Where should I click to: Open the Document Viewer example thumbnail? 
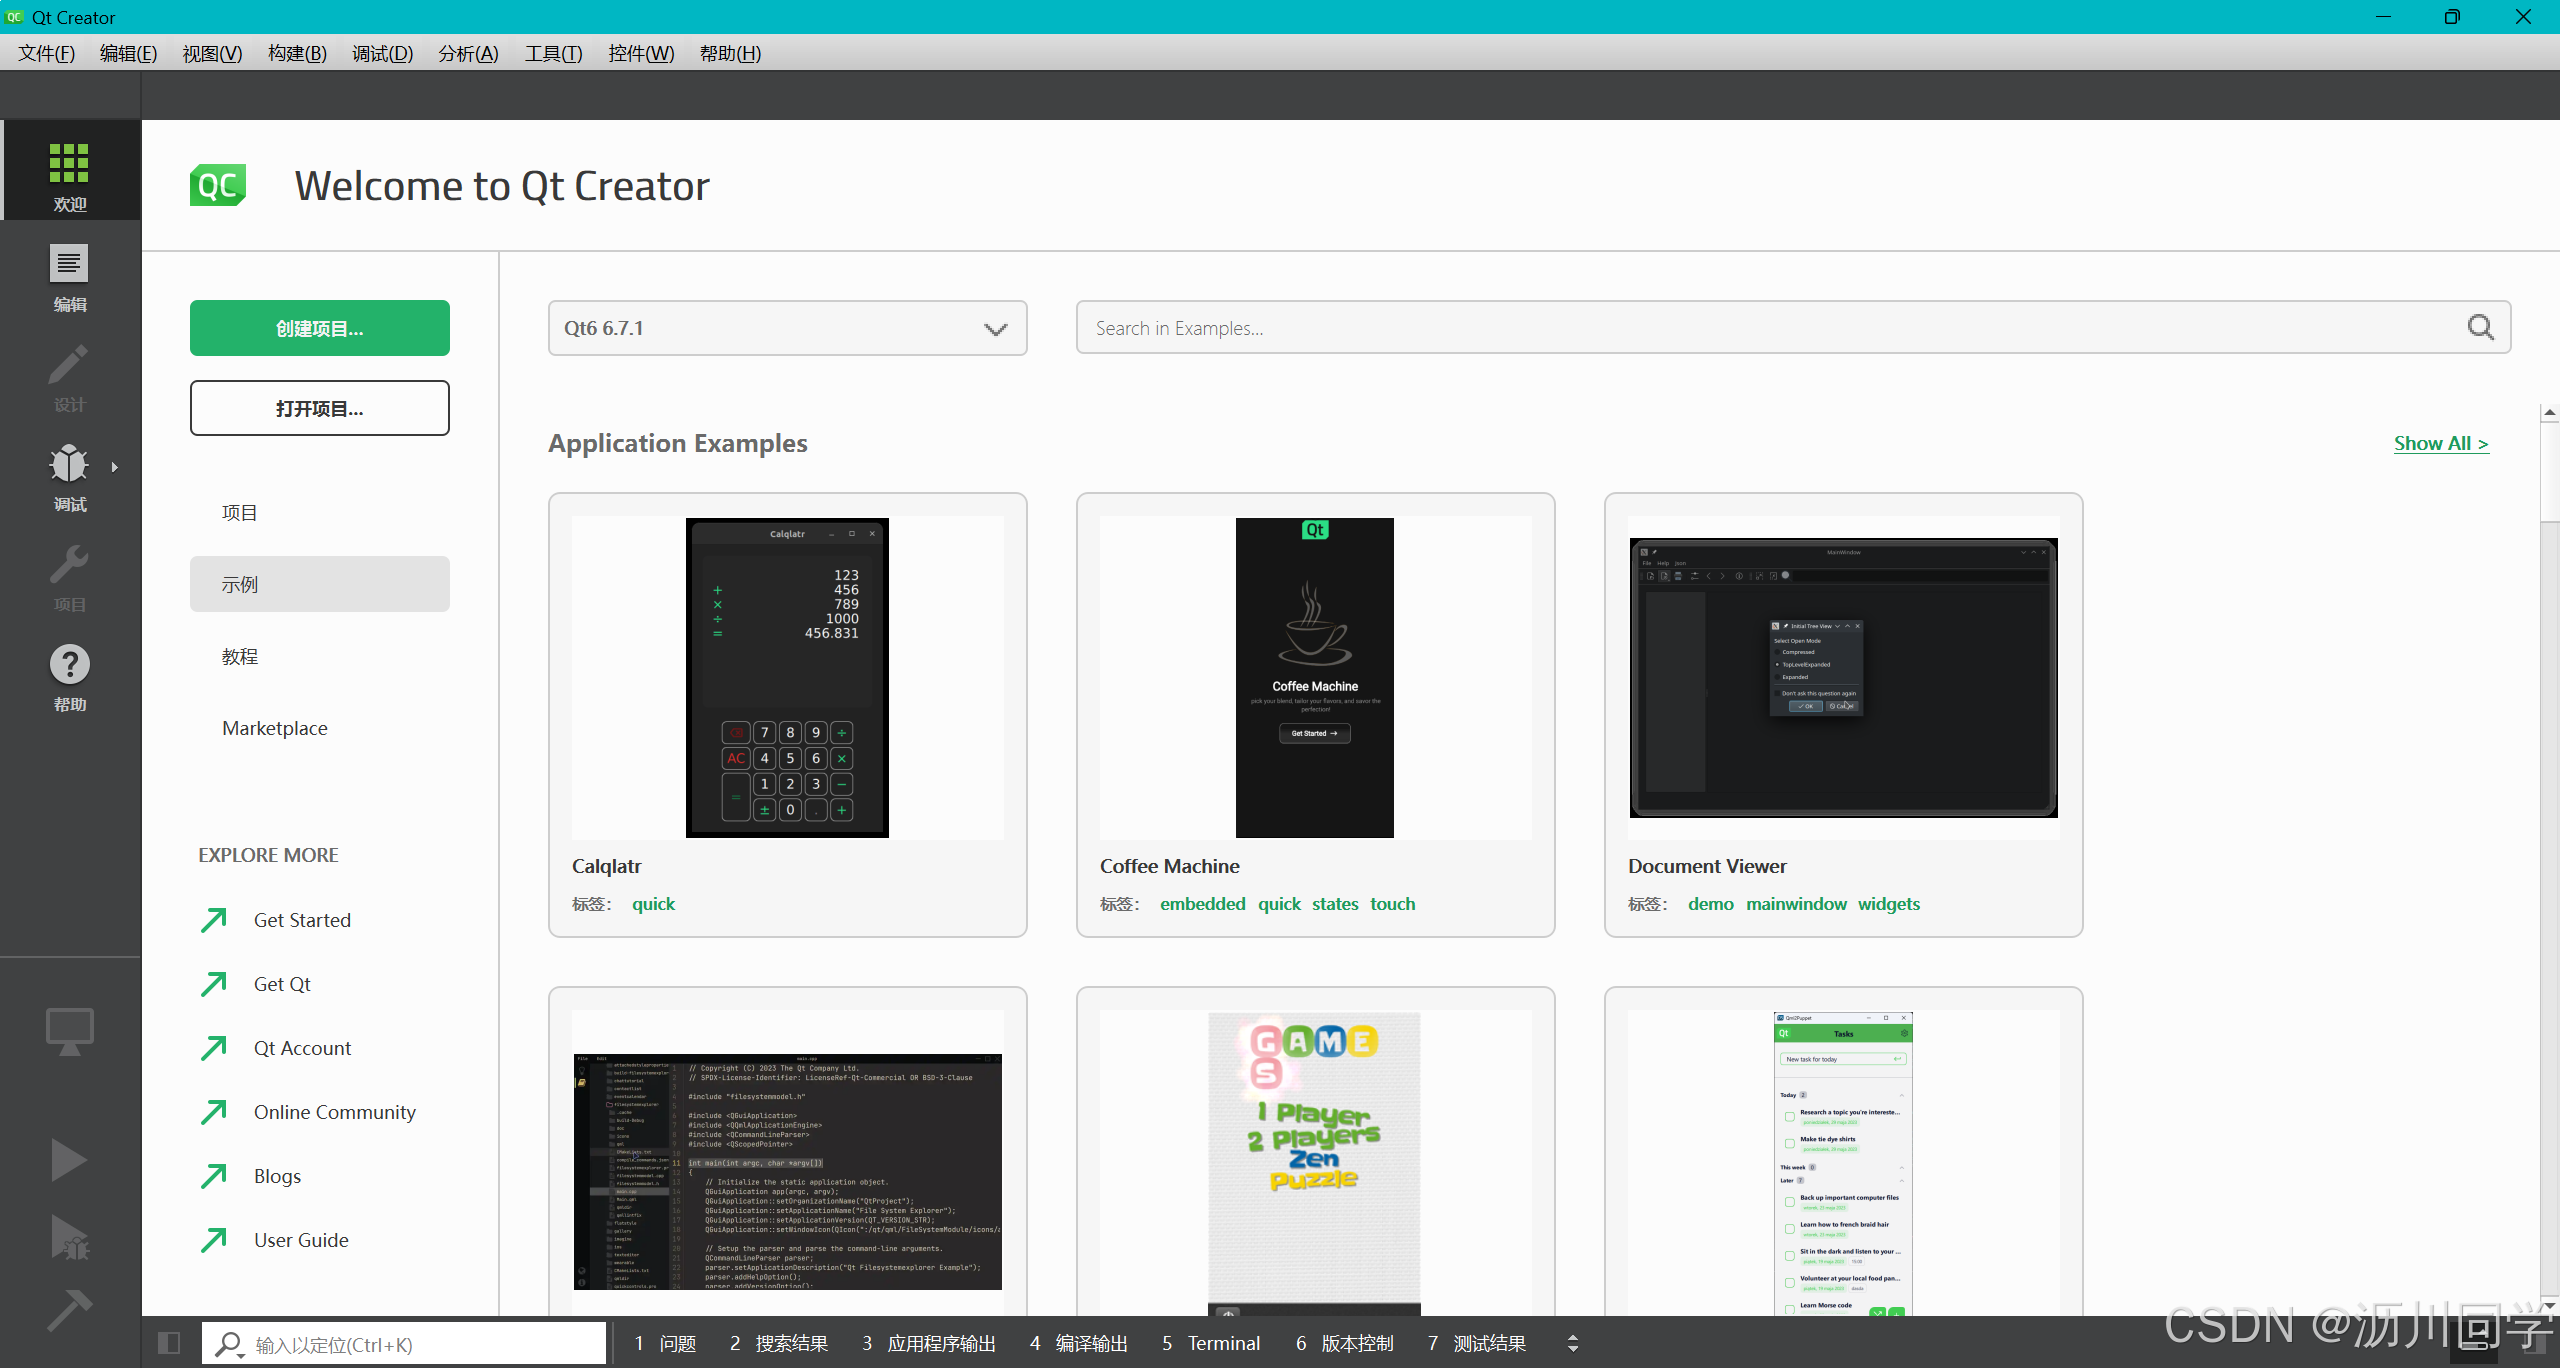pyautogui.click(x=1843, y=678)
